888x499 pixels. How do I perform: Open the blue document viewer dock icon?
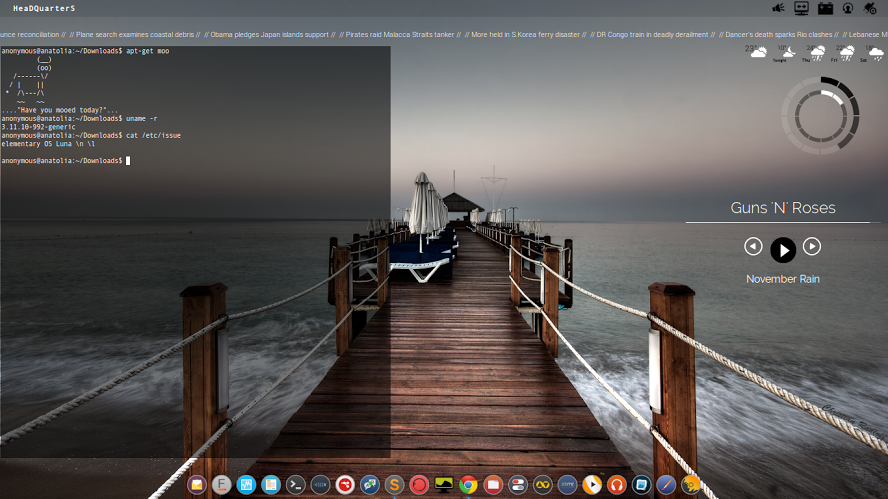tap(271, 485)
